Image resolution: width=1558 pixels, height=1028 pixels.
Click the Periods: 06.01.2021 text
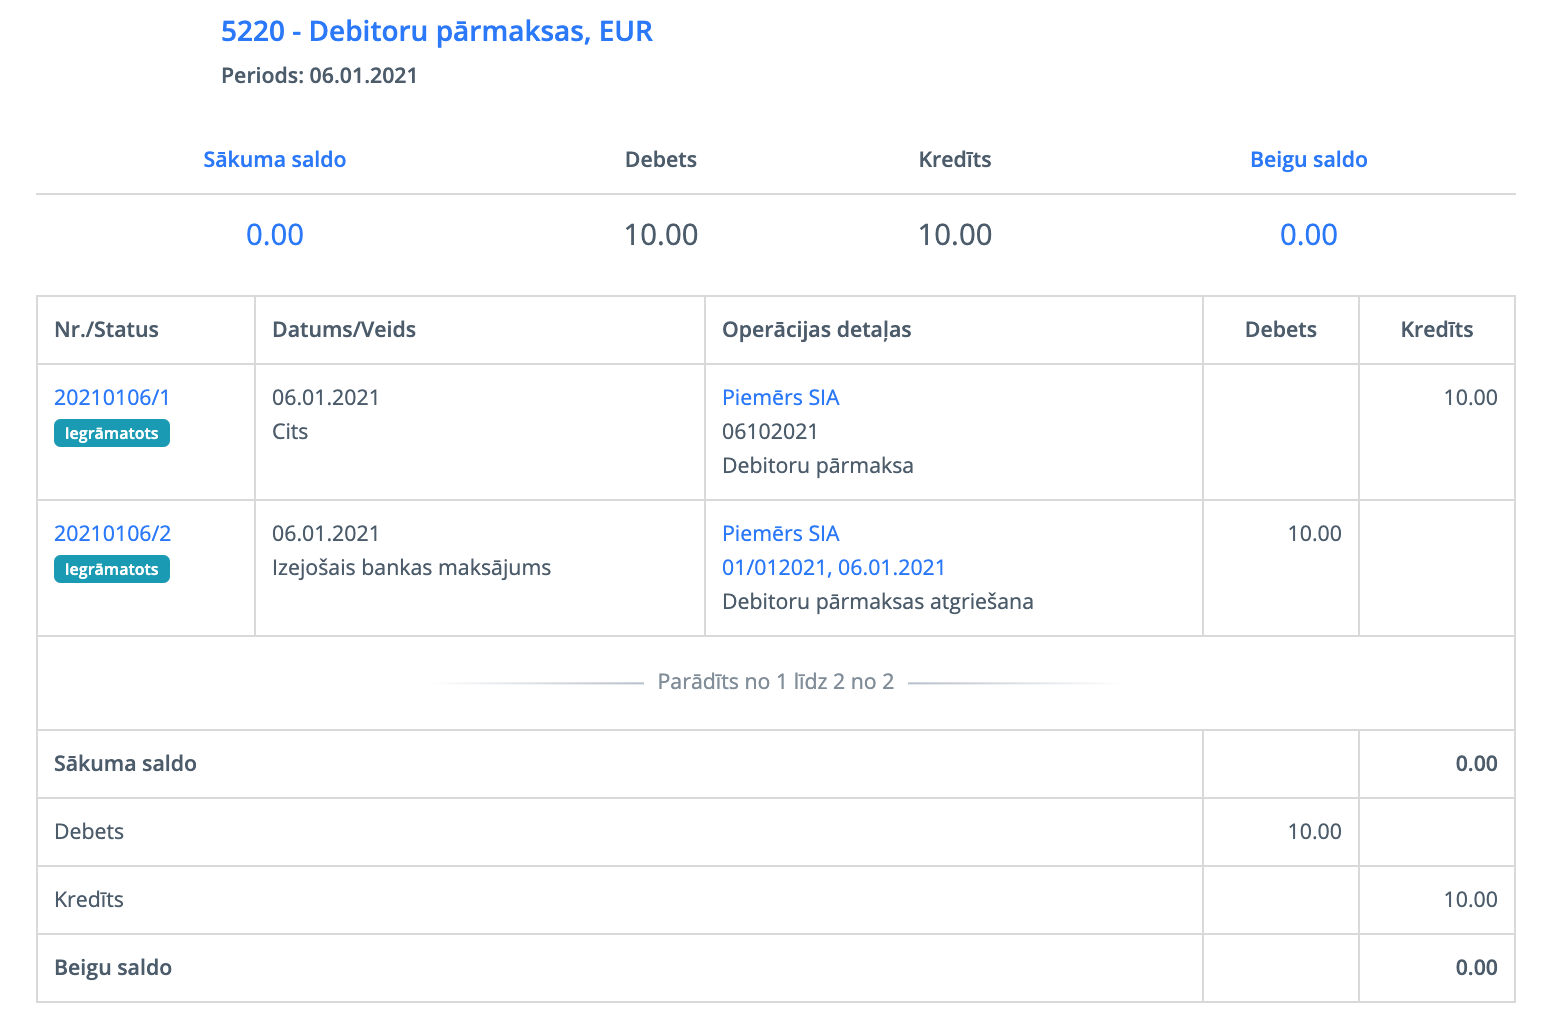(319, 76)
